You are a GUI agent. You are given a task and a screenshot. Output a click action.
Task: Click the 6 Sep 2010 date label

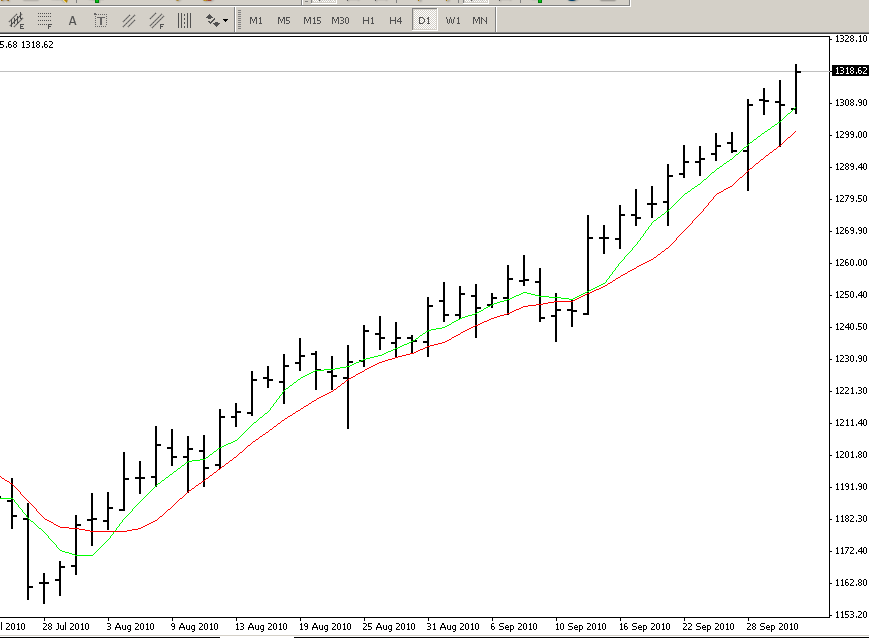tap(514, 626)
